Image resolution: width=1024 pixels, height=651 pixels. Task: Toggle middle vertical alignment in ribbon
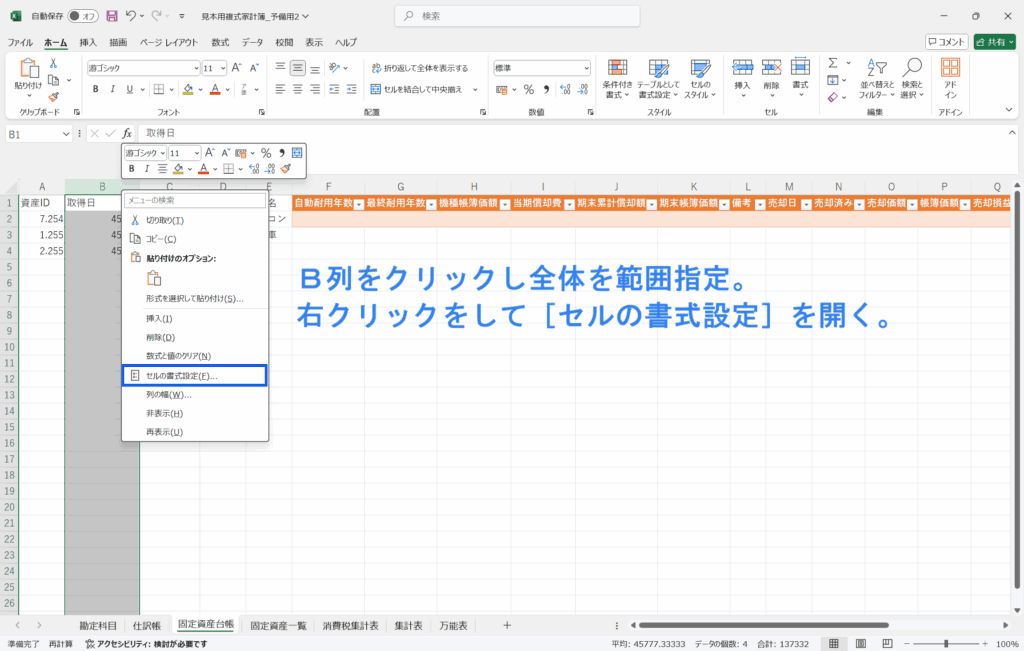(298, 68)
